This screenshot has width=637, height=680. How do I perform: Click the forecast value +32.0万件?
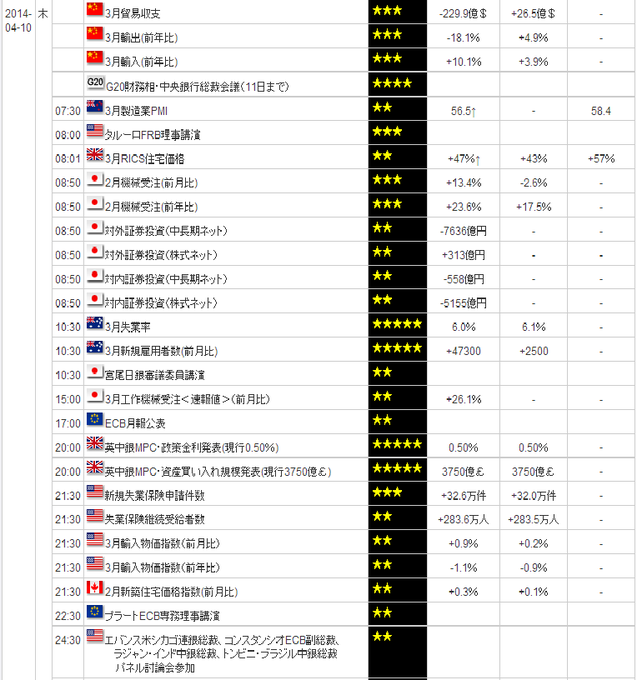(x=533, y=496)
